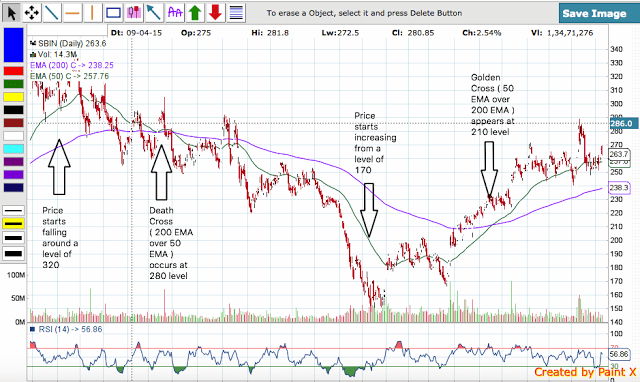Click the Cl: 280.85 close value
Screen dimensions: 640x382
[413, 33]
